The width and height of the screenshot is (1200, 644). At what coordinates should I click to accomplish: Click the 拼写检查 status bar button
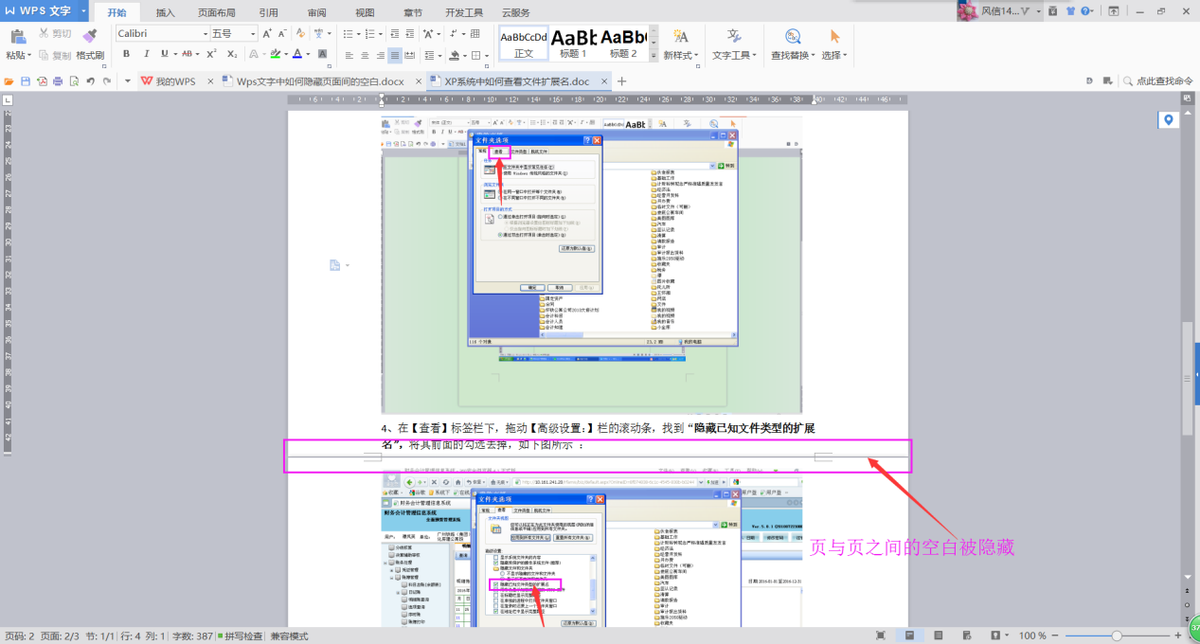[240, 636]
